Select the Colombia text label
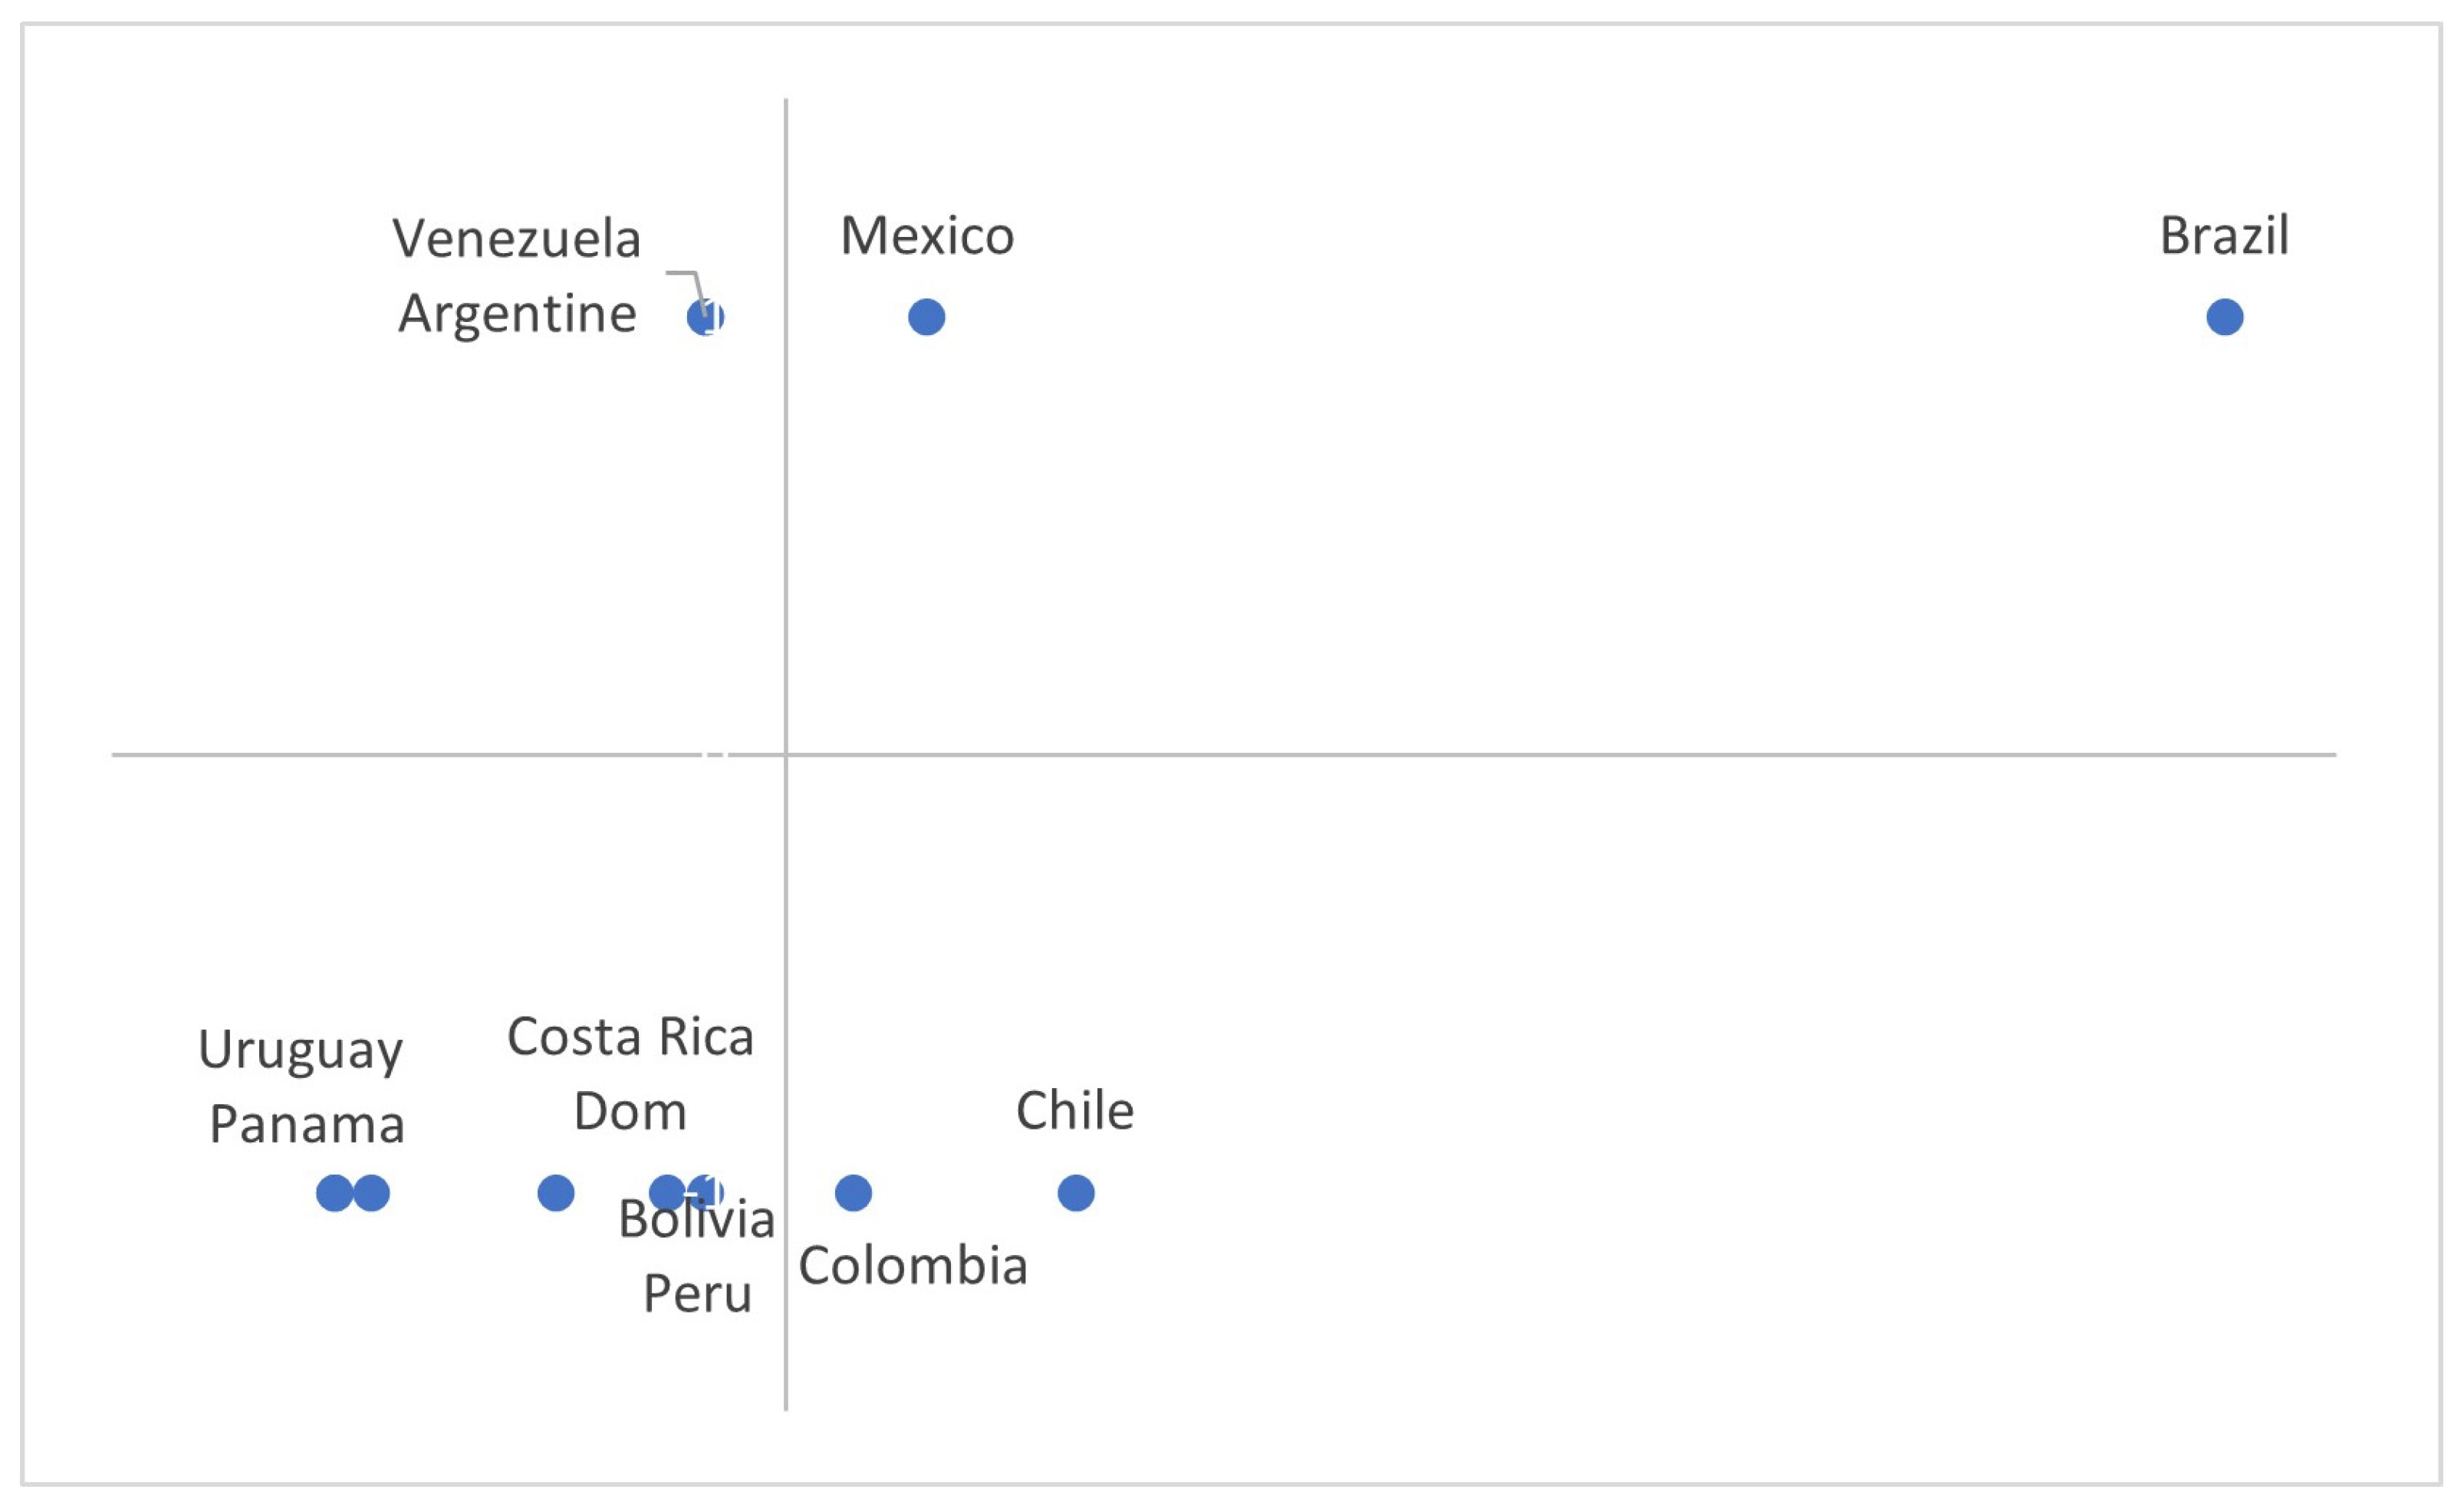Screen dimensions: 2464x1509 point(913,1266)
